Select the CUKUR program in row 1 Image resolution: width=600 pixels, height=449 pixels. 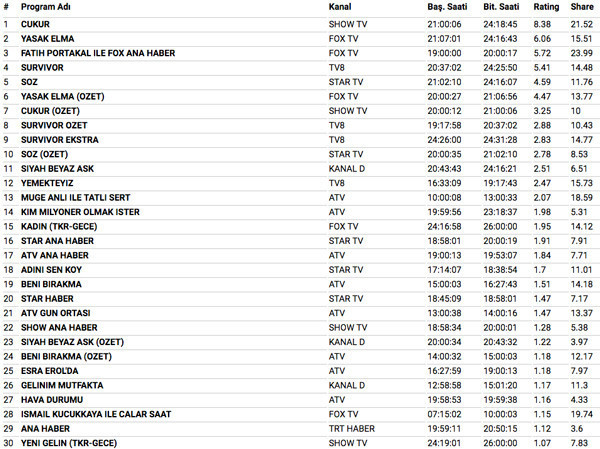tap(35, 22)
